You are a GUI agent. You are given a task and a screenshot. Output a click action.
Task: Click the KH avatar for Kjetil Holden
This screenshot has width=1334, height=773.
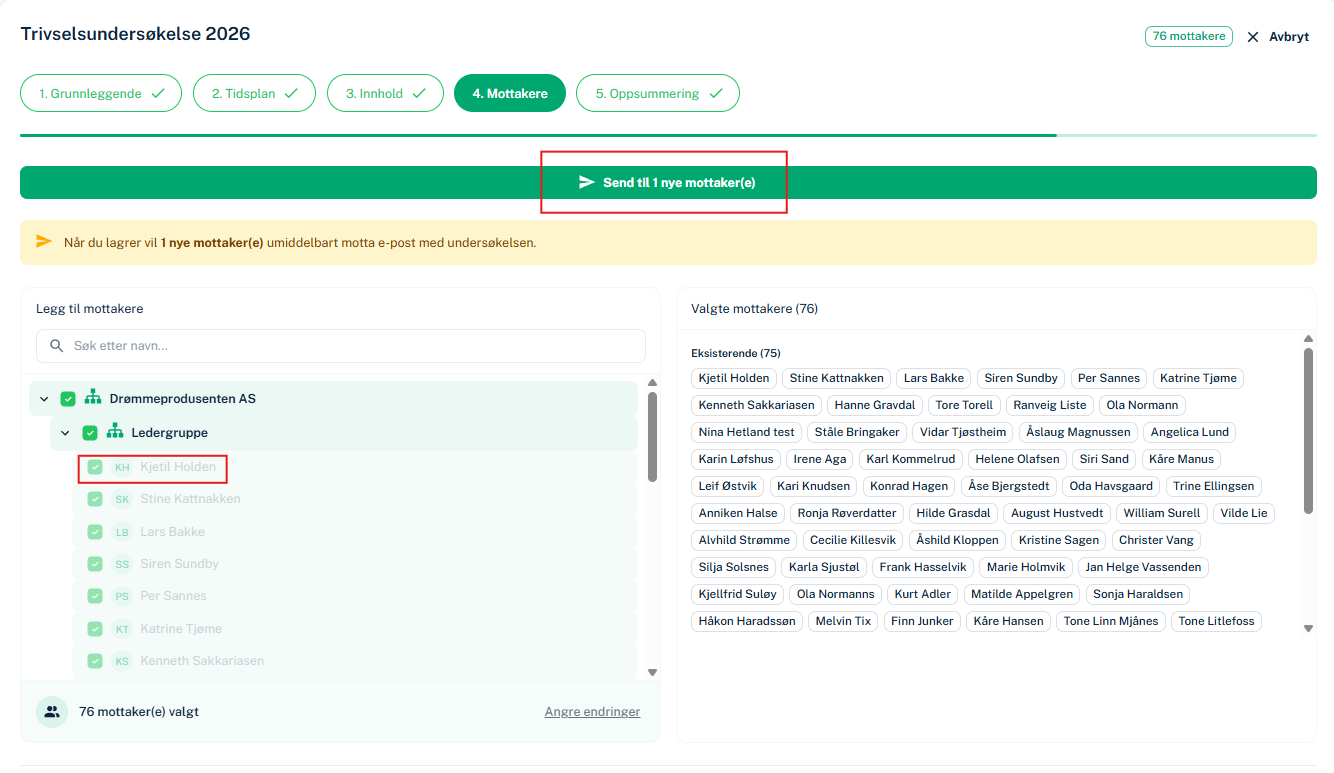pyautogui.click(x=122, y=467)
